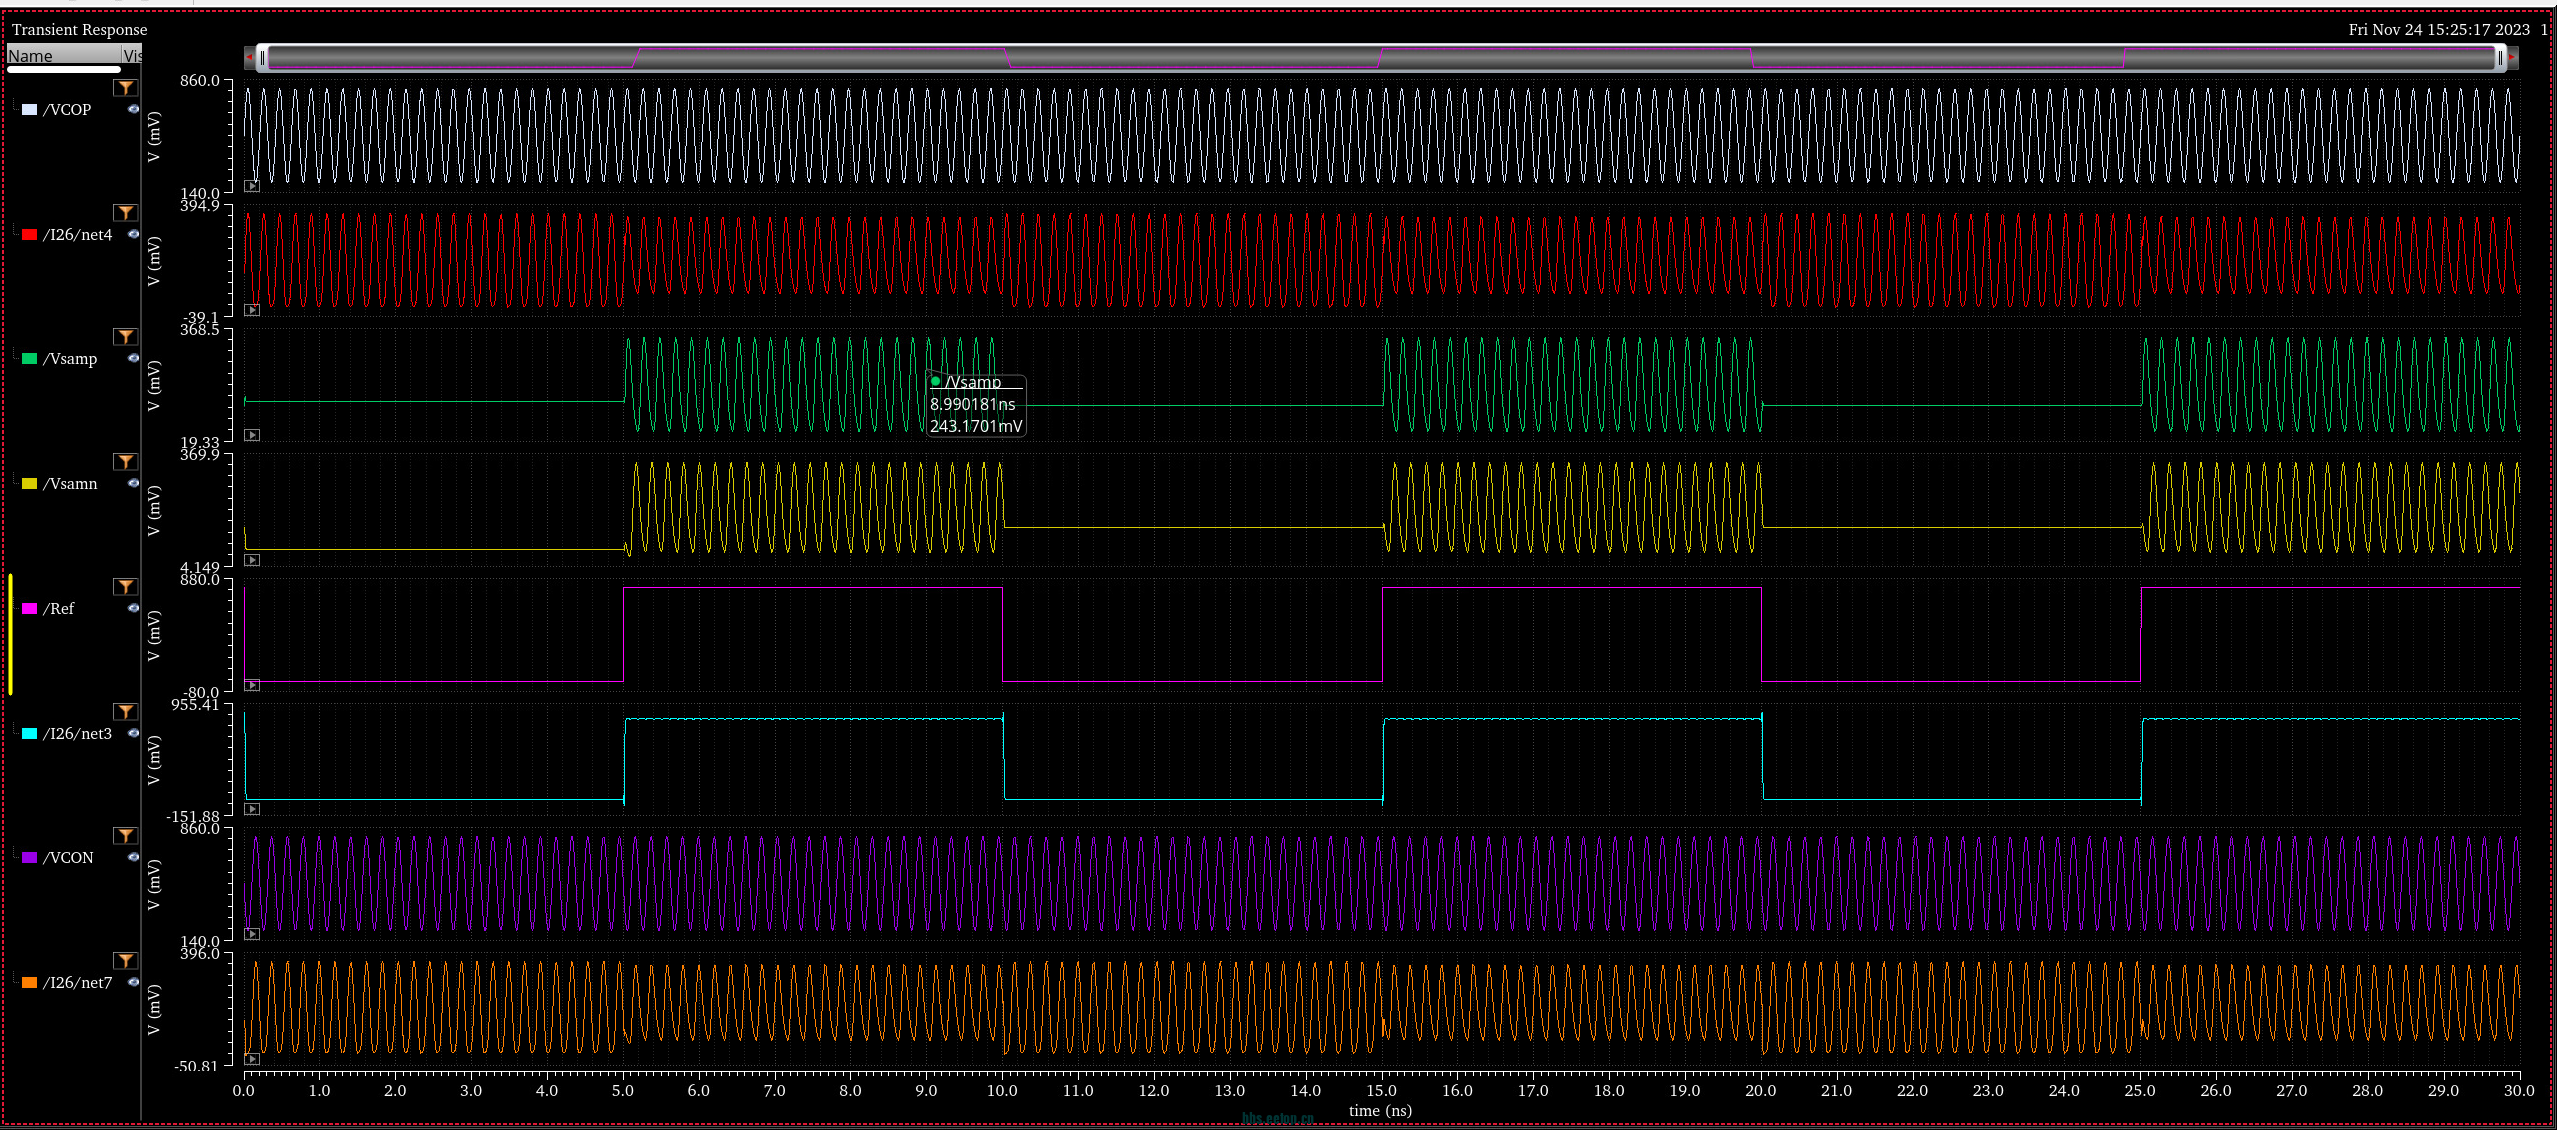Click the filter icon above /Vsamp trace
Viewport: 2557px width, 1130px height.
point(125,337)
